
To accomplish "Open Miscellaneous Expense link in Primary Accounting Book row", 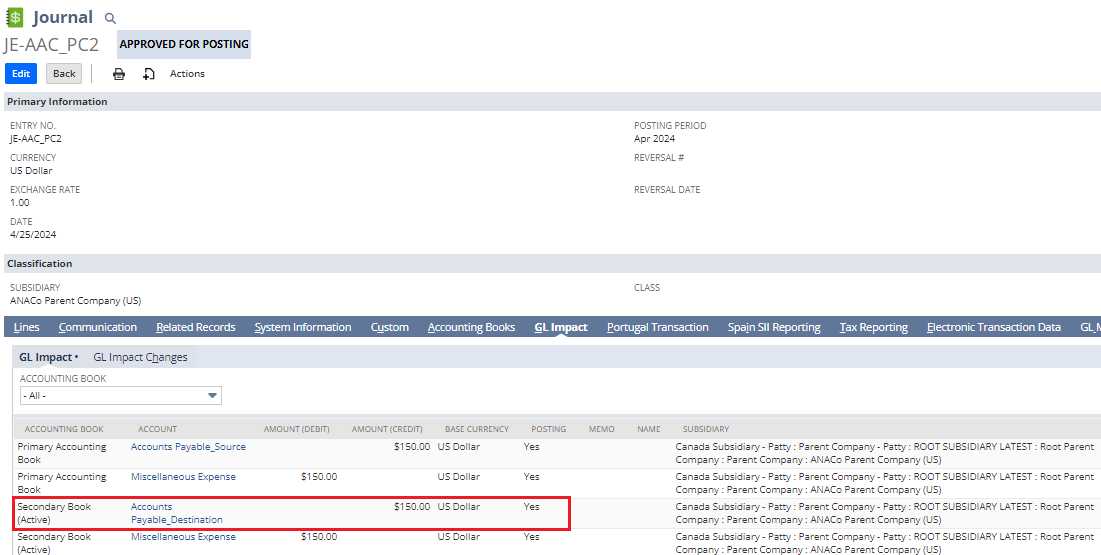I will coord(183,477).
